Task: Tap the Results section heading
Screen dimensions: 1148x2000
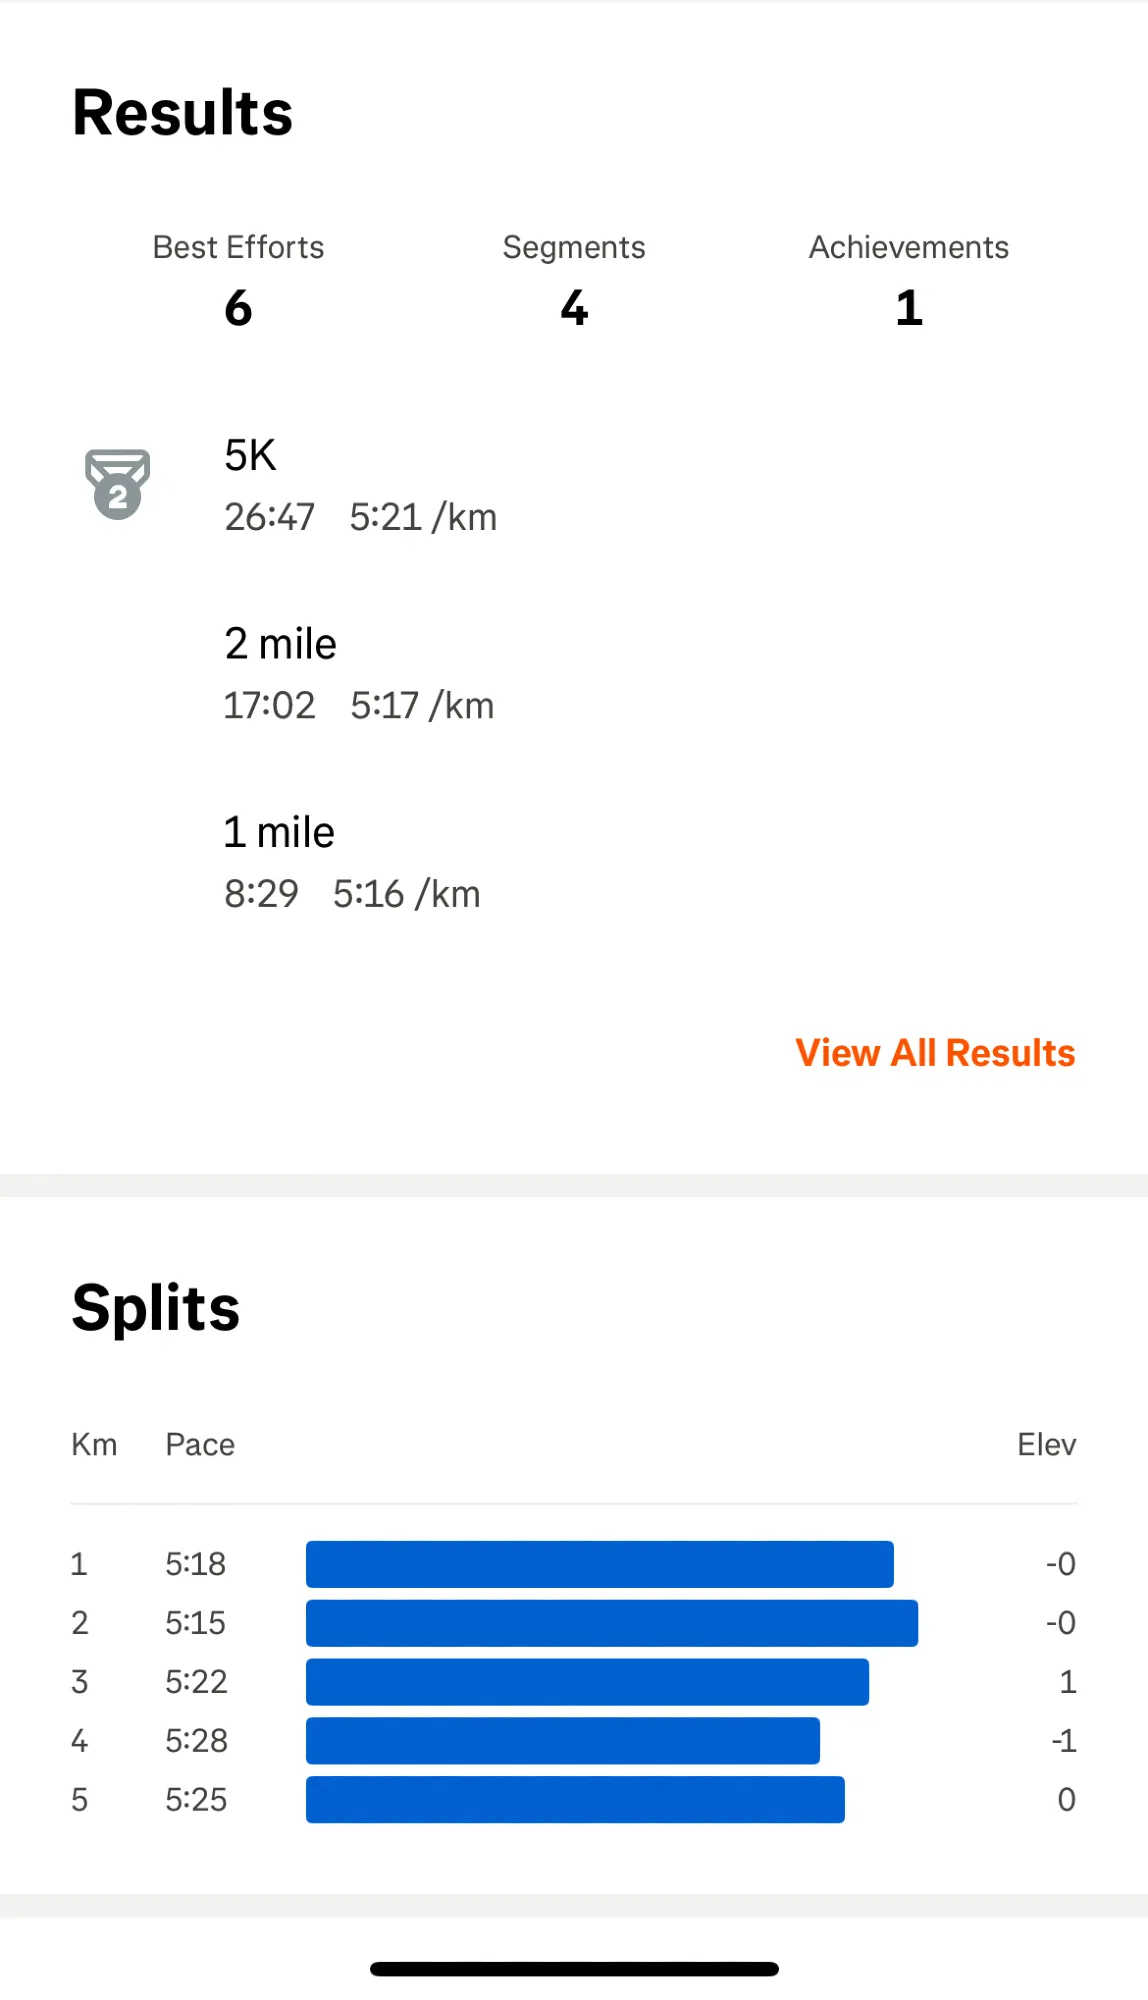Action: click(x=183, y=112)
